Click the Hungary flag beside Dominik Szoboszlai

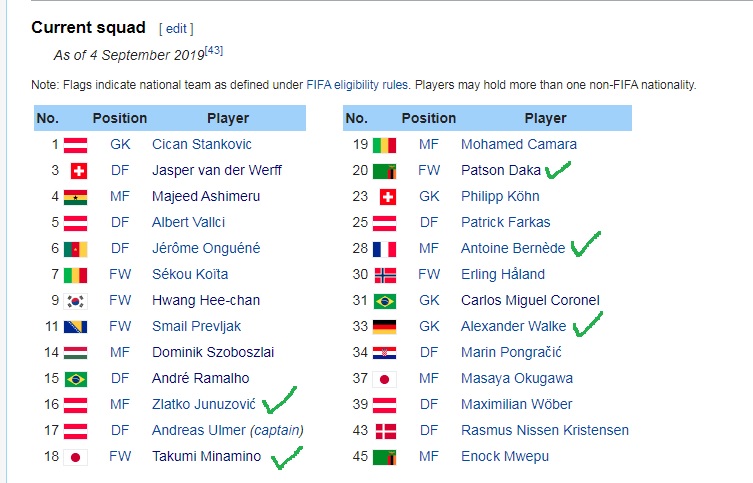click(75, 353)
